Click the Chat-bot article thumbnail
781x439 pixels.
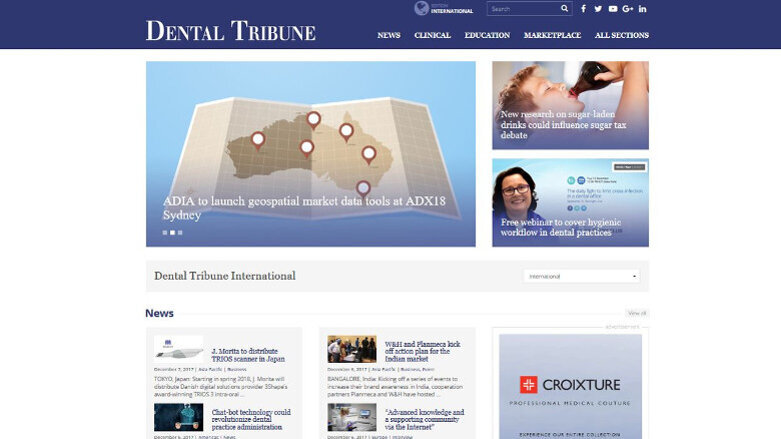178,417
